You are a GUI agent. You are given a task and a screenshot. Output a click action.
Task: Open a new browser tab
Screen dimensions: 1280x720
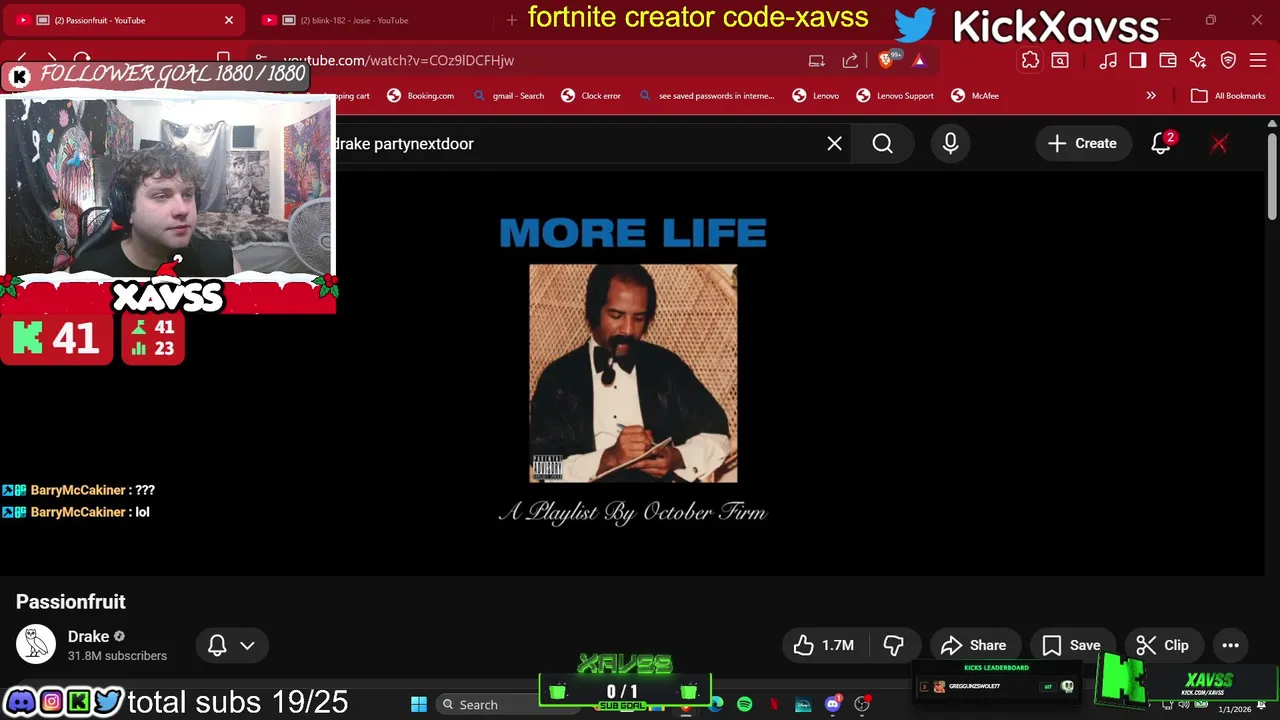(511, 20)
